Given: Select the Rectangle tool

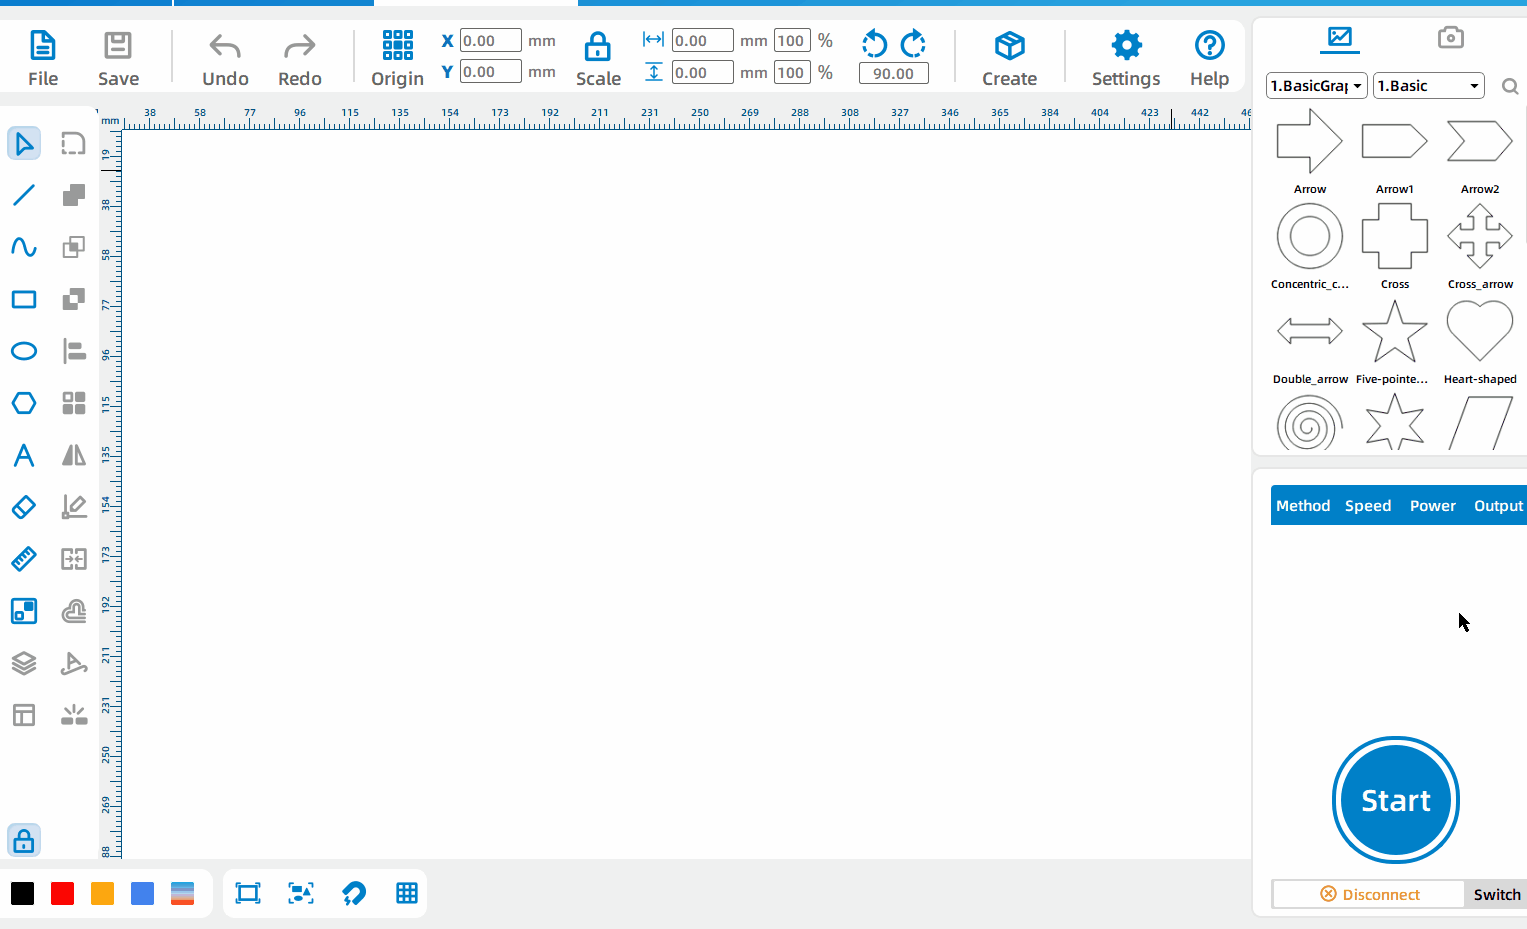Looking at the screenshot, I should coord(24,299).
